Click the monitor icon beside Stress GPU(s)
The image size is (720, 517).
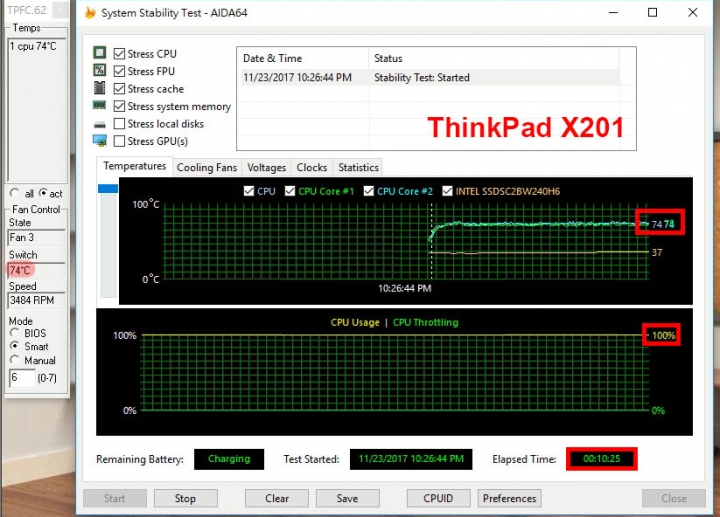click(100, 140)
